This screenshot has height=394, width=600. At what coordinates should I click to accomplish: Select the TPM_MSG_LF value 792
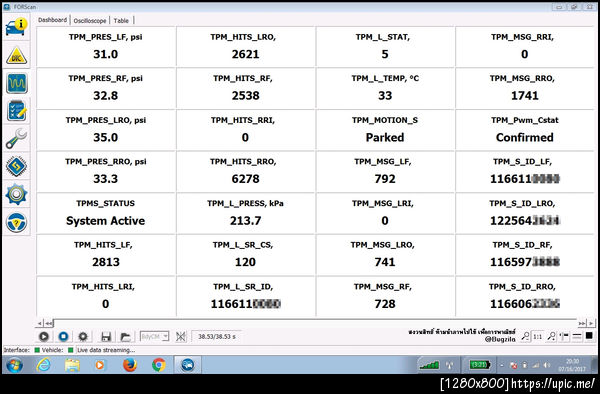[x=385, y=179]
